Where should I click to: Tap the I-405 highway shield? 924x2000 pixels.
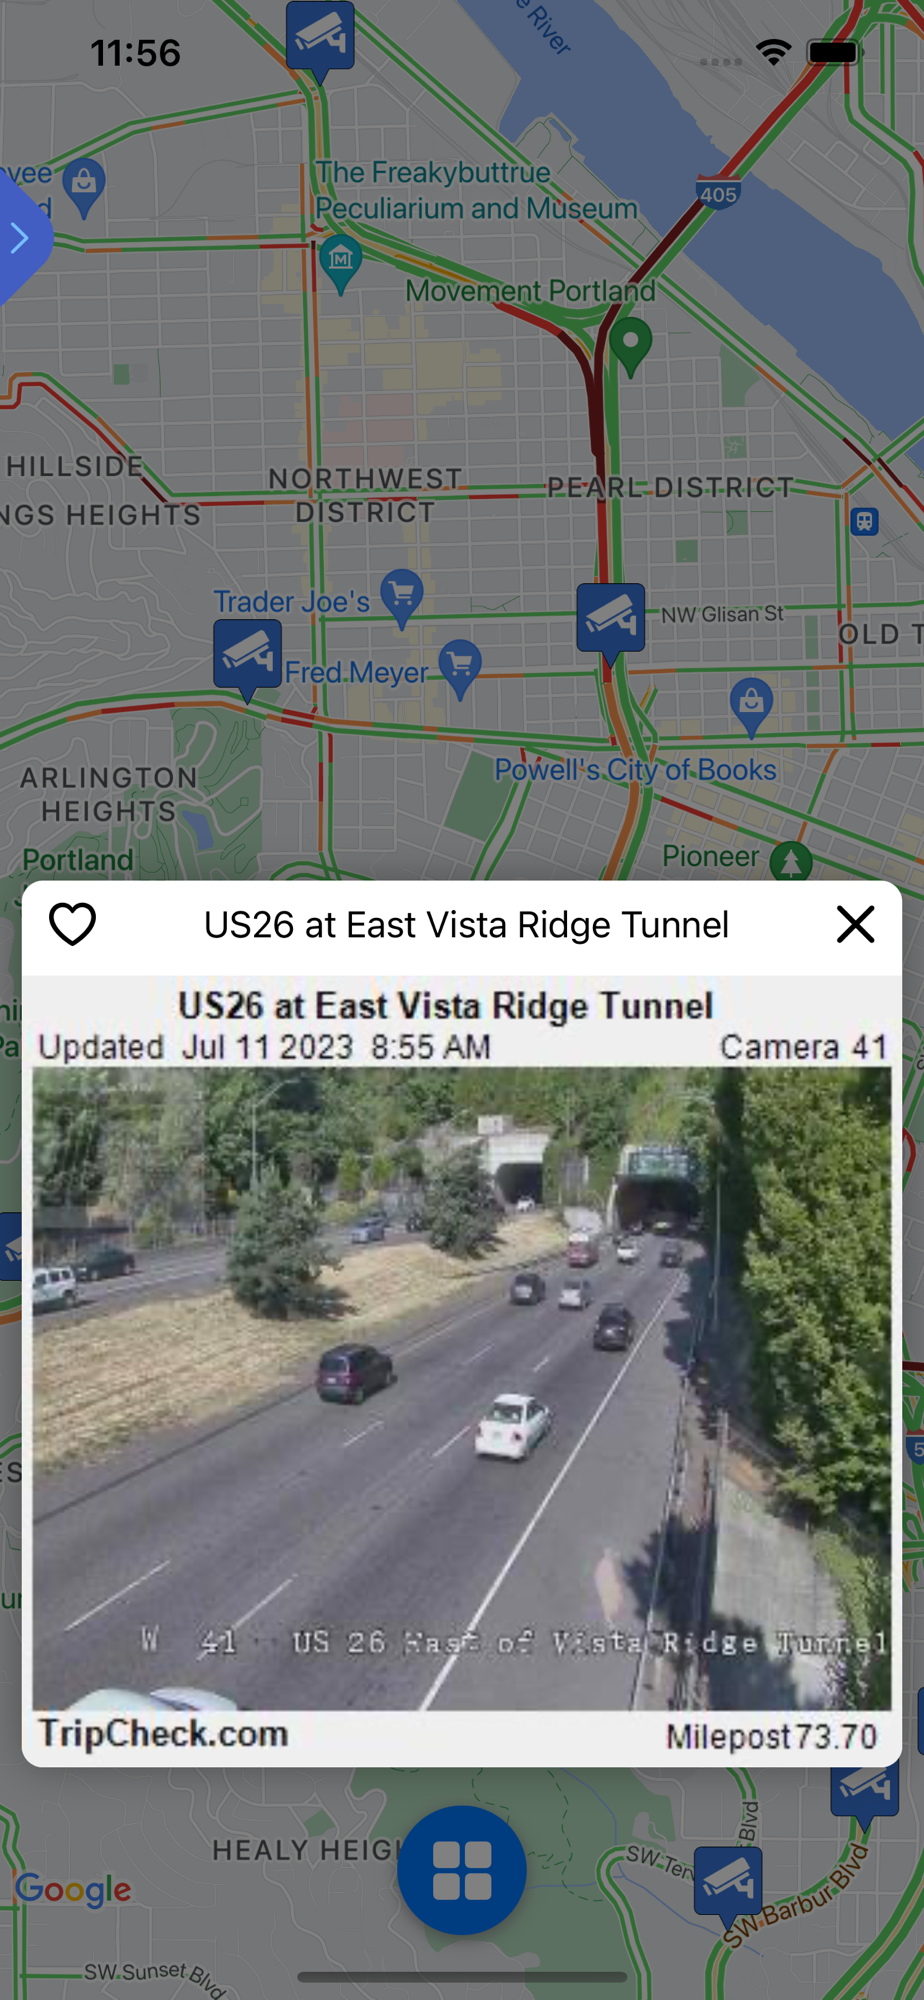point(718,193)
